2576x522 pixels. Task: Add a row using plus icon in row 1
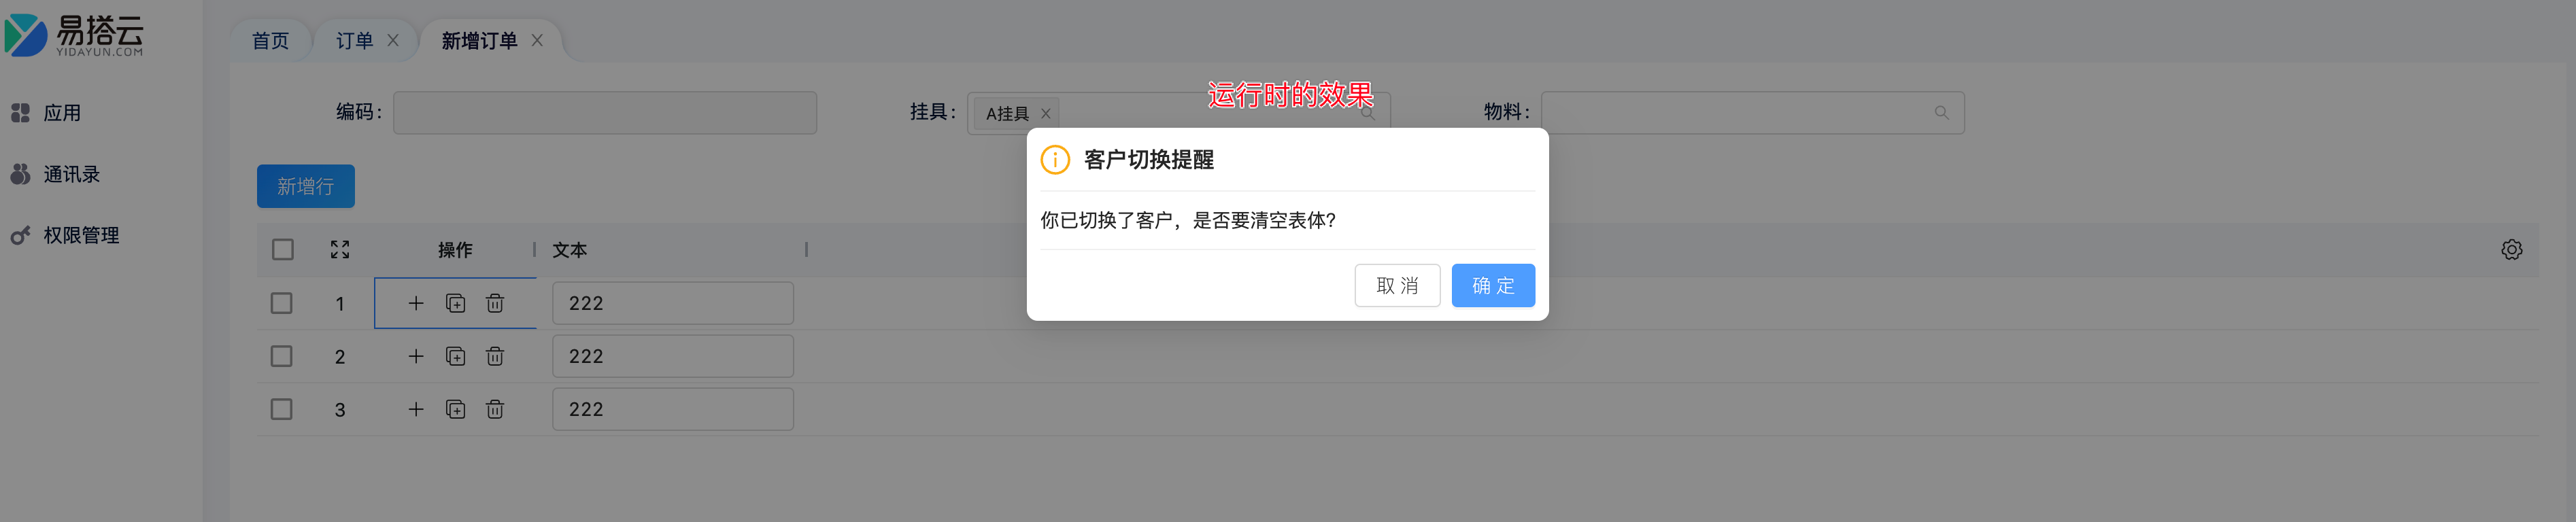click(x=416, y=303)
